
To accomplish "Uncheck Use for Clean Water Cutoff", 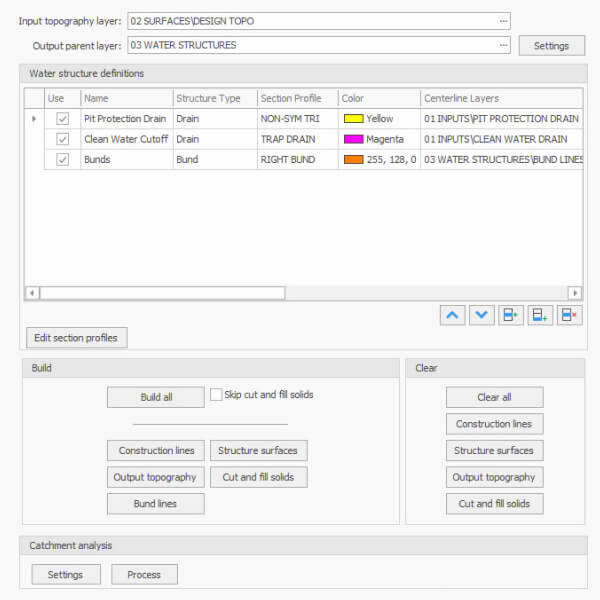I will click(x=62, y=139).
